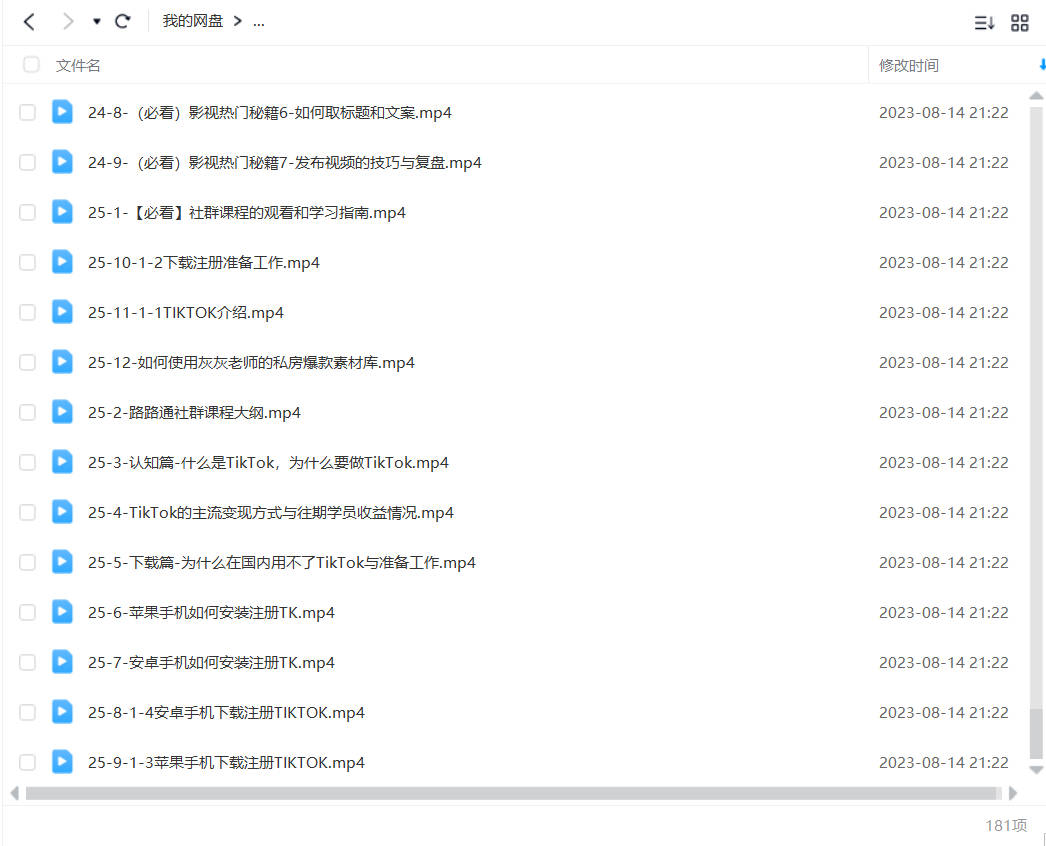Tick checkbox for 25-8-1-4安卓手机下载注册TIKTOK

(27, 713)
